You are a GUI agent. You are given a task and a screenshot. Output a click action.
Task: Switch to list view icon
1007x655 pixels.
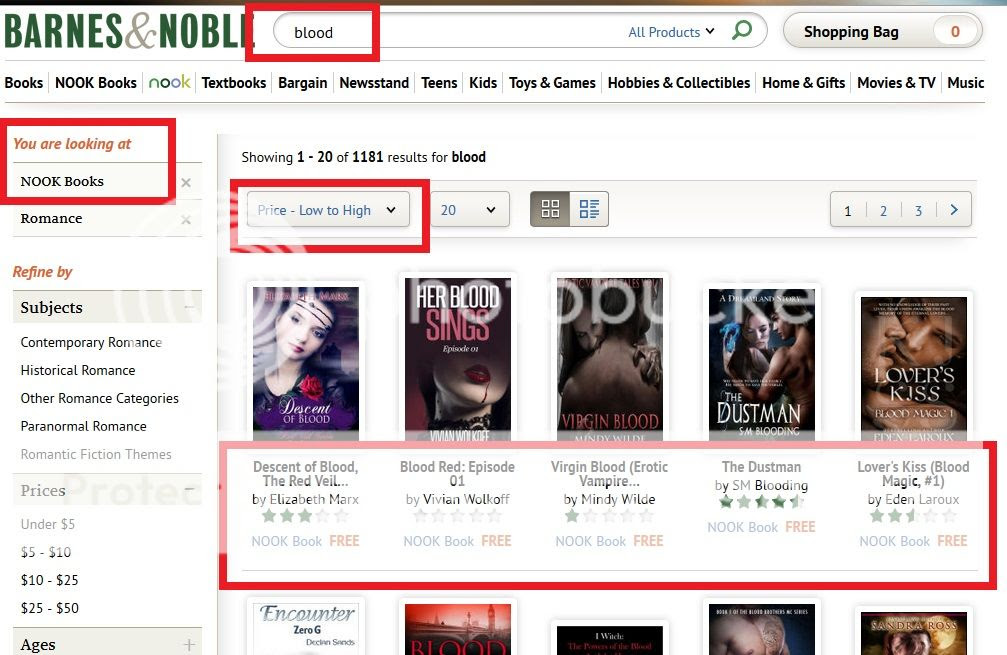(x=589, y=209)
